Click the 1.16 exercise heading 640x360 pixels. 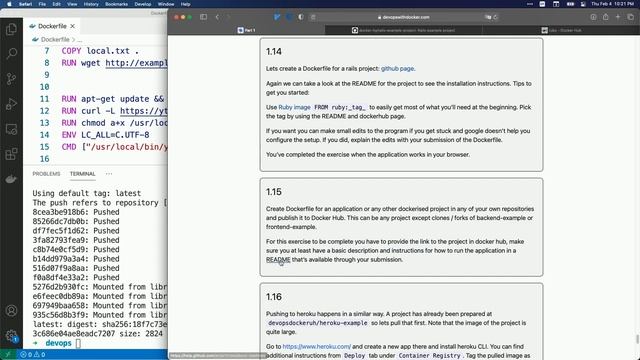coord(273,297)
